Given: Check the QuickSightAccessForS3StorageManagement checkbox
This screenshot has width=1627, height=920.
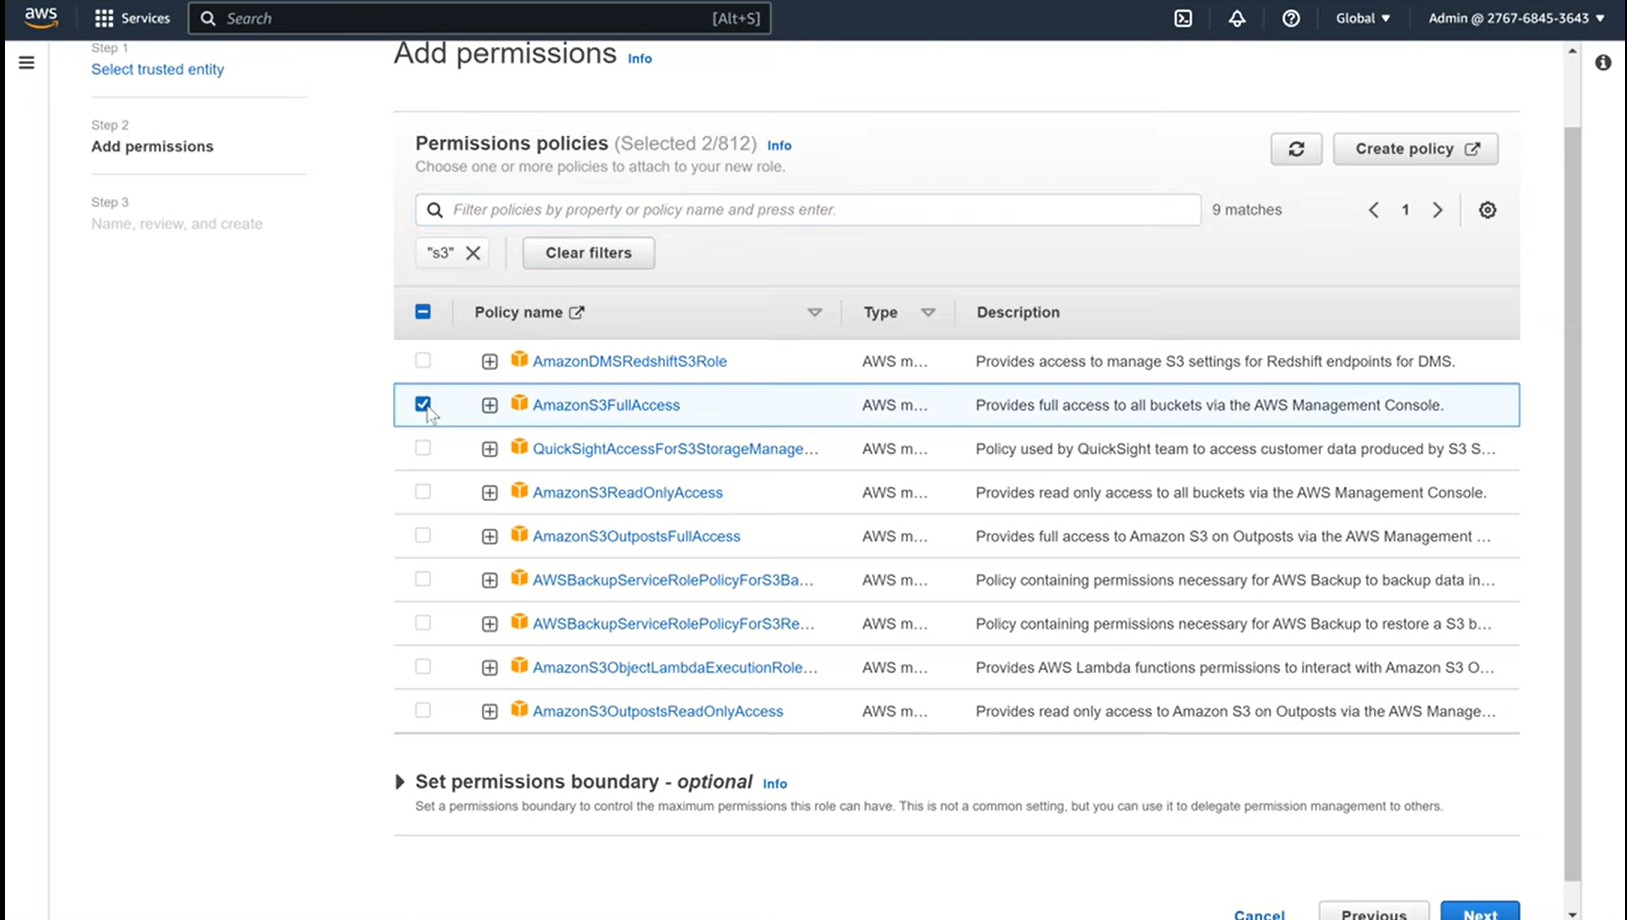Looking at the screenshot, I should (423, 448).
